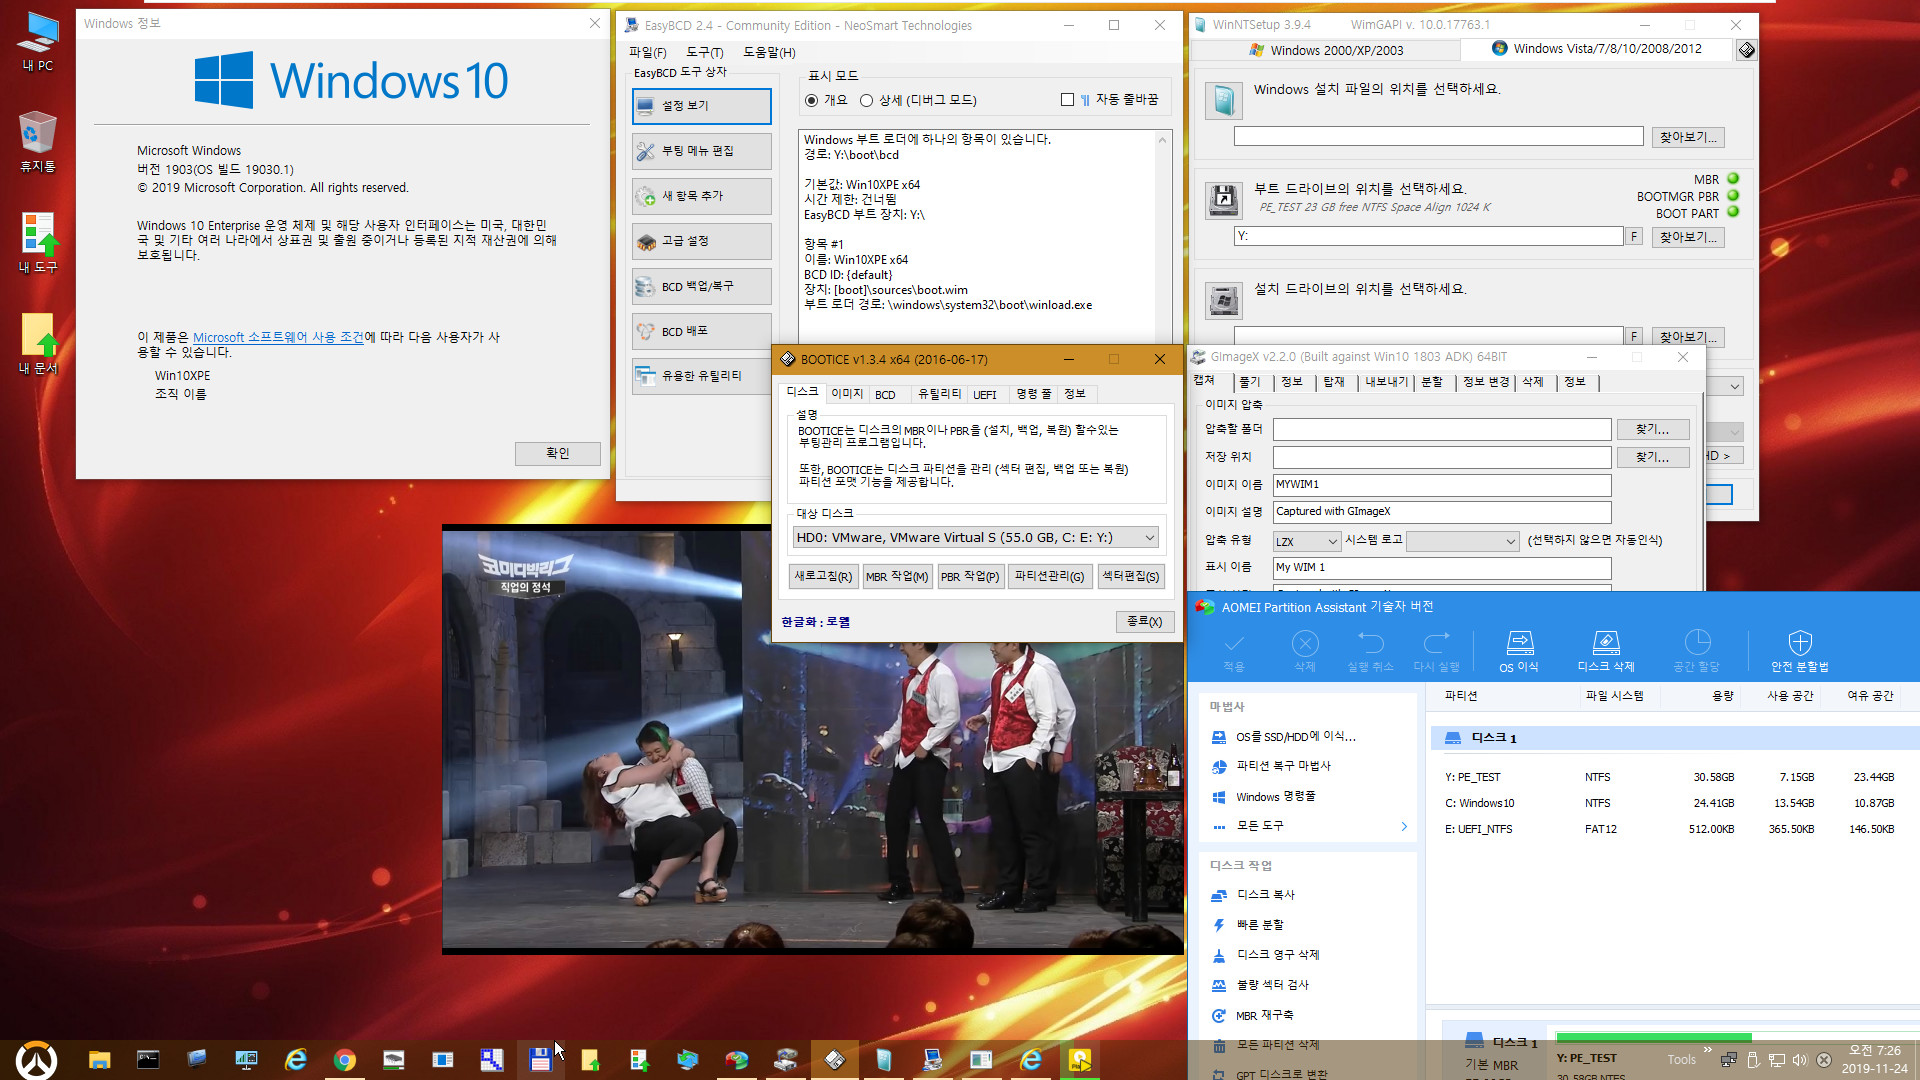Click MBR 작업(M) button in BOOTICE

(897, 577)
